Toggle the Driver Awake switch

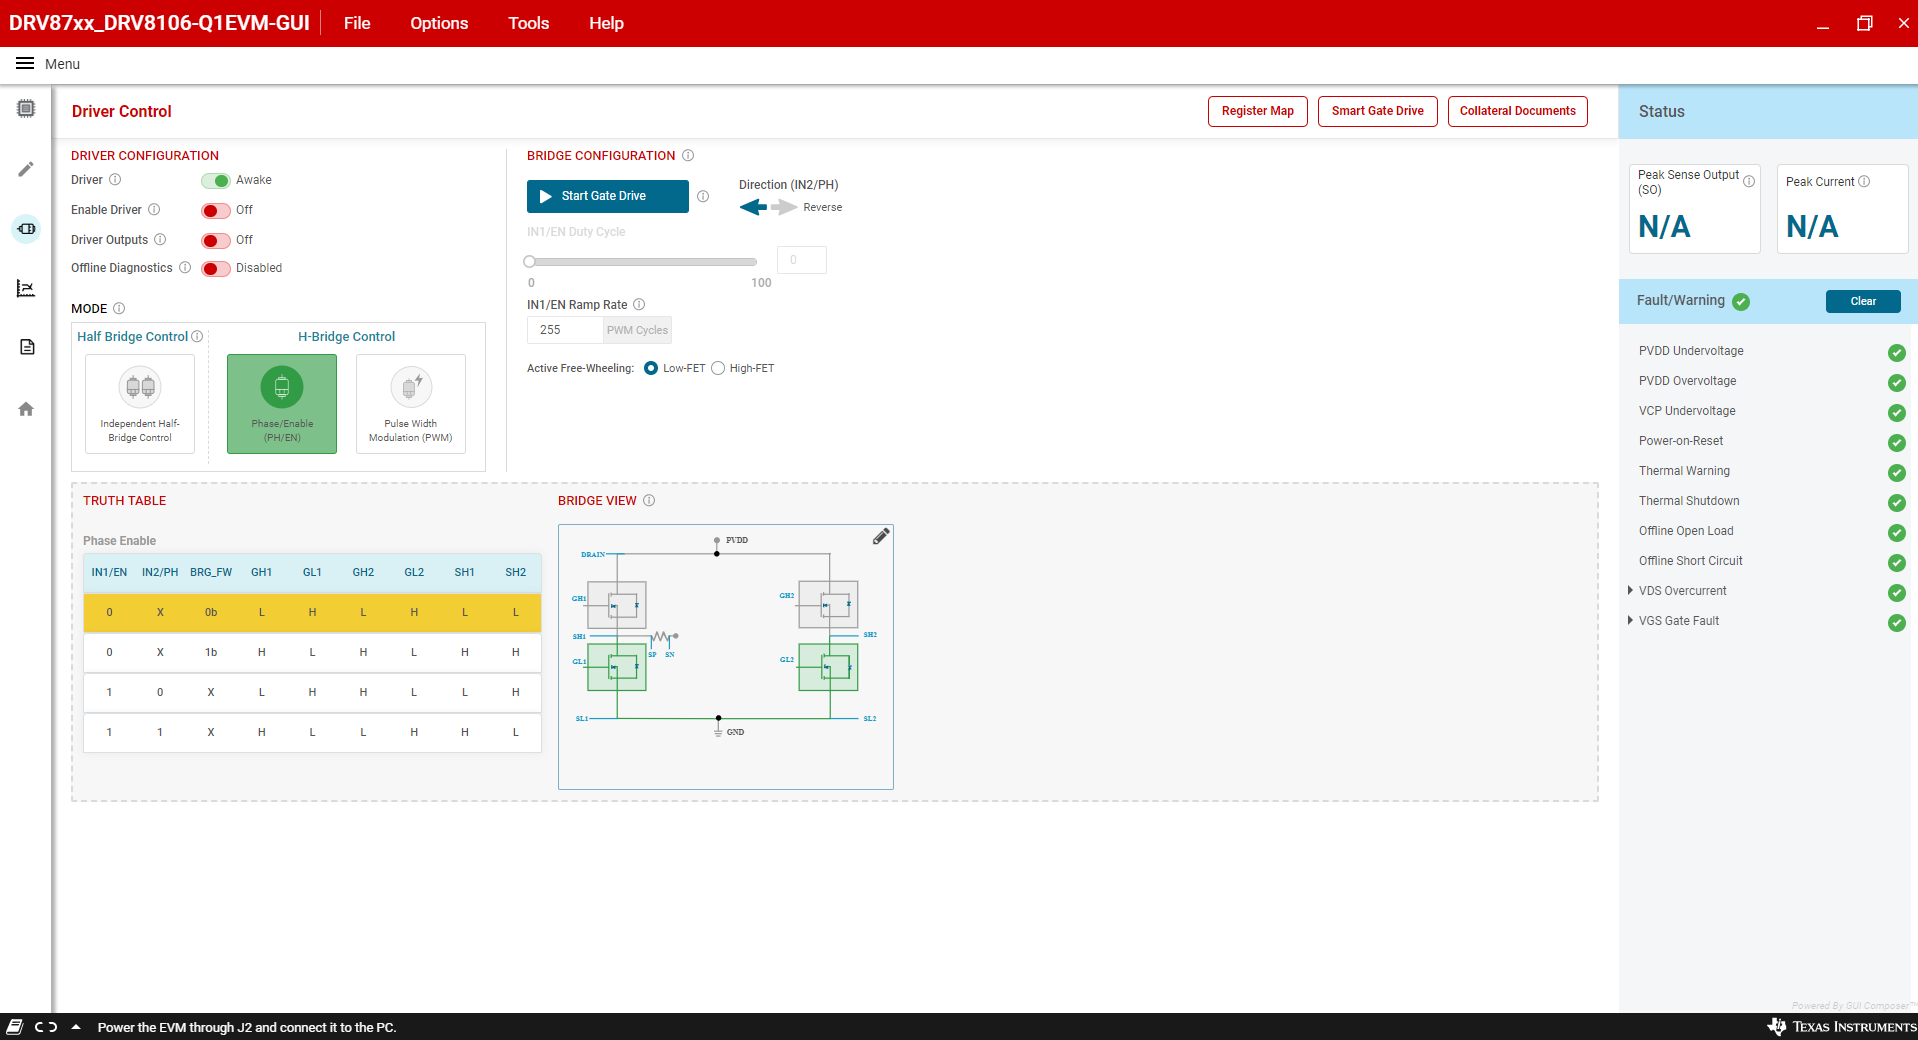point(215,181)
